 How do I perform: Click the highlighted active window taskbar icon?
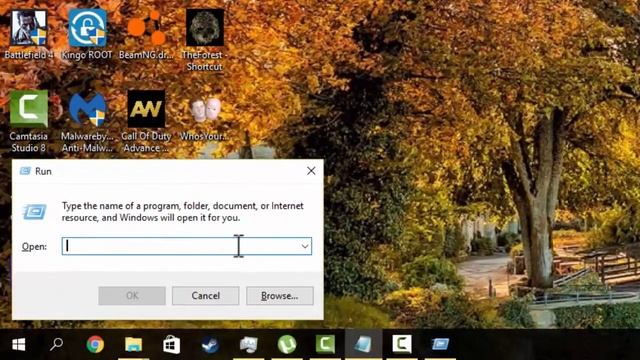point(363,344)
